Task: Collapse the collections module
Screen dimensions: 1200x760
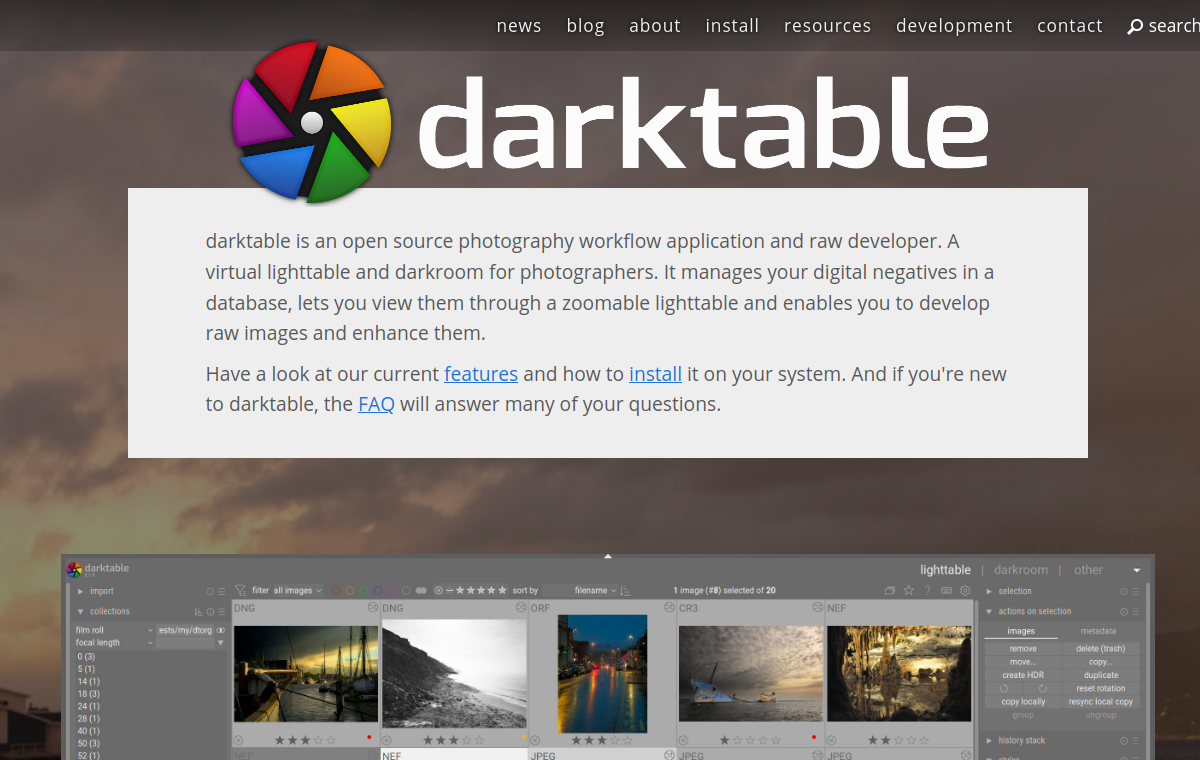Action: click(81, 612)
